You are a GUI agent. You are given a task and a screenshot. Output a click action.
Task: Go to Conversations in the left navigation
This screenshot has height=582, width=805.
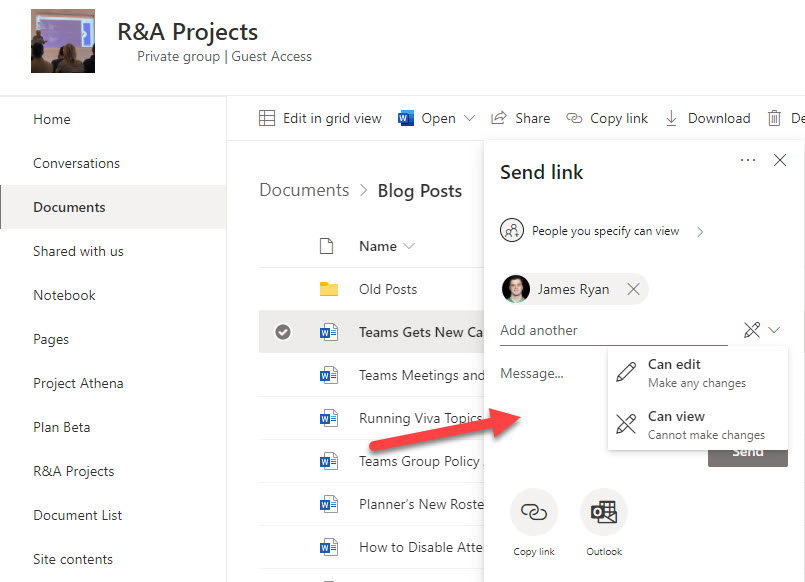coord(76,163)
